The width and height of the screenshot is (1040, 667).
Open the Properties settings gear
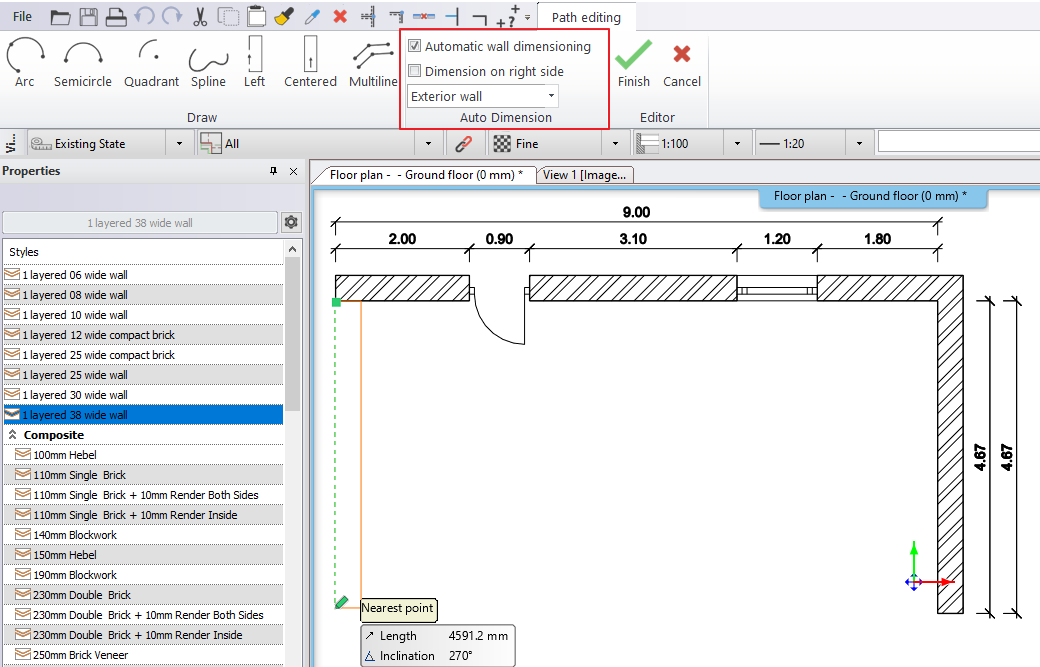tap(291, 222)
